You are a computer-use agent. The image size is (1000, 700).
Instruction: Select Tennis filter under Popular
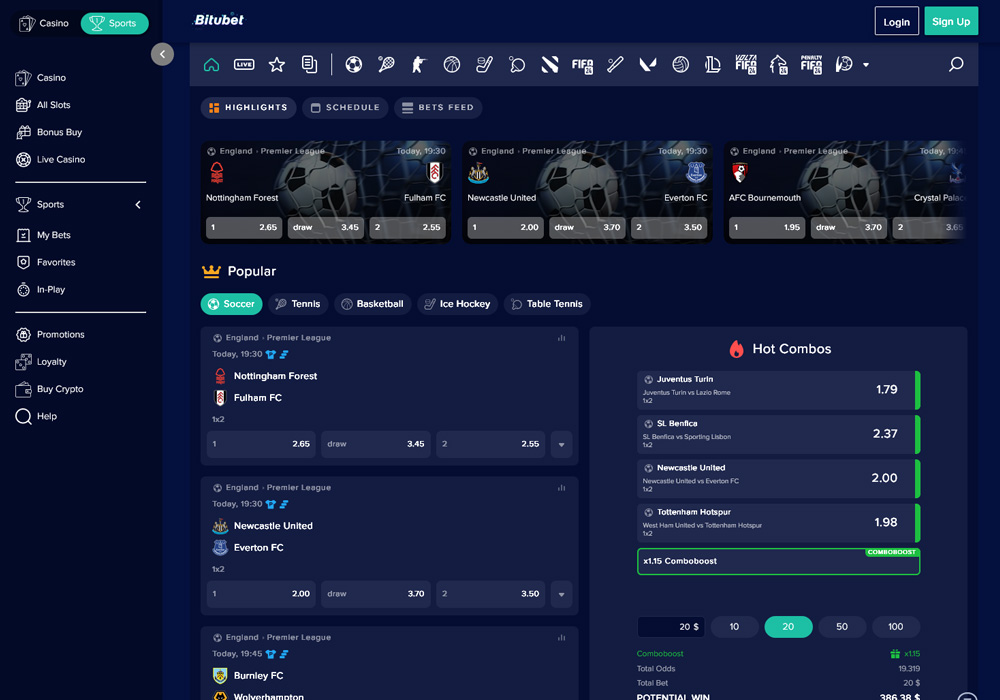298,304
